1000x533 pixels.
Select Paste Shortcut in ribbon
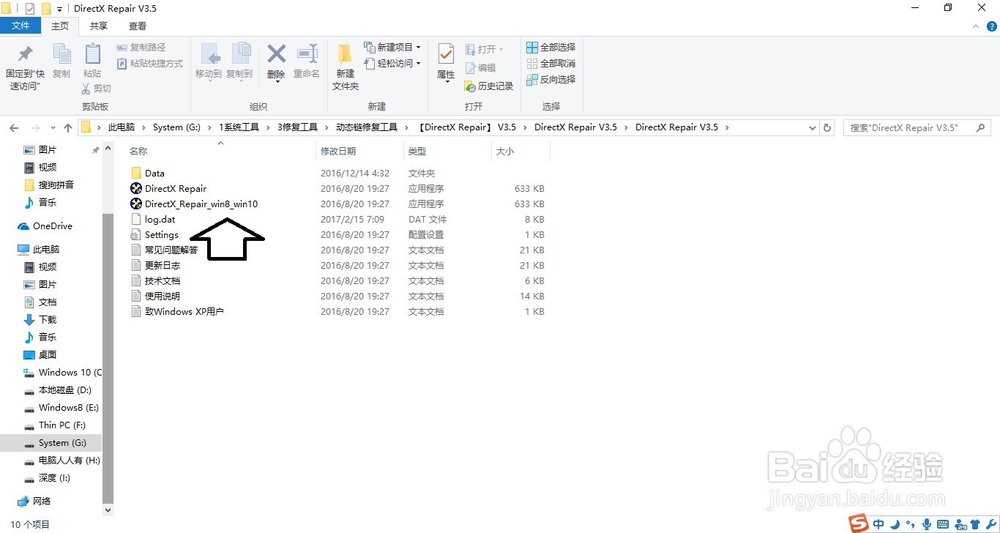tap(150, 64)
